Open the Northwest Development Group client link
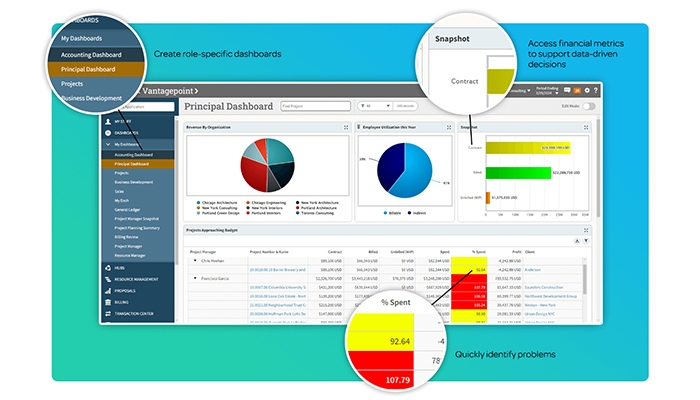 (x=551, y=296)
